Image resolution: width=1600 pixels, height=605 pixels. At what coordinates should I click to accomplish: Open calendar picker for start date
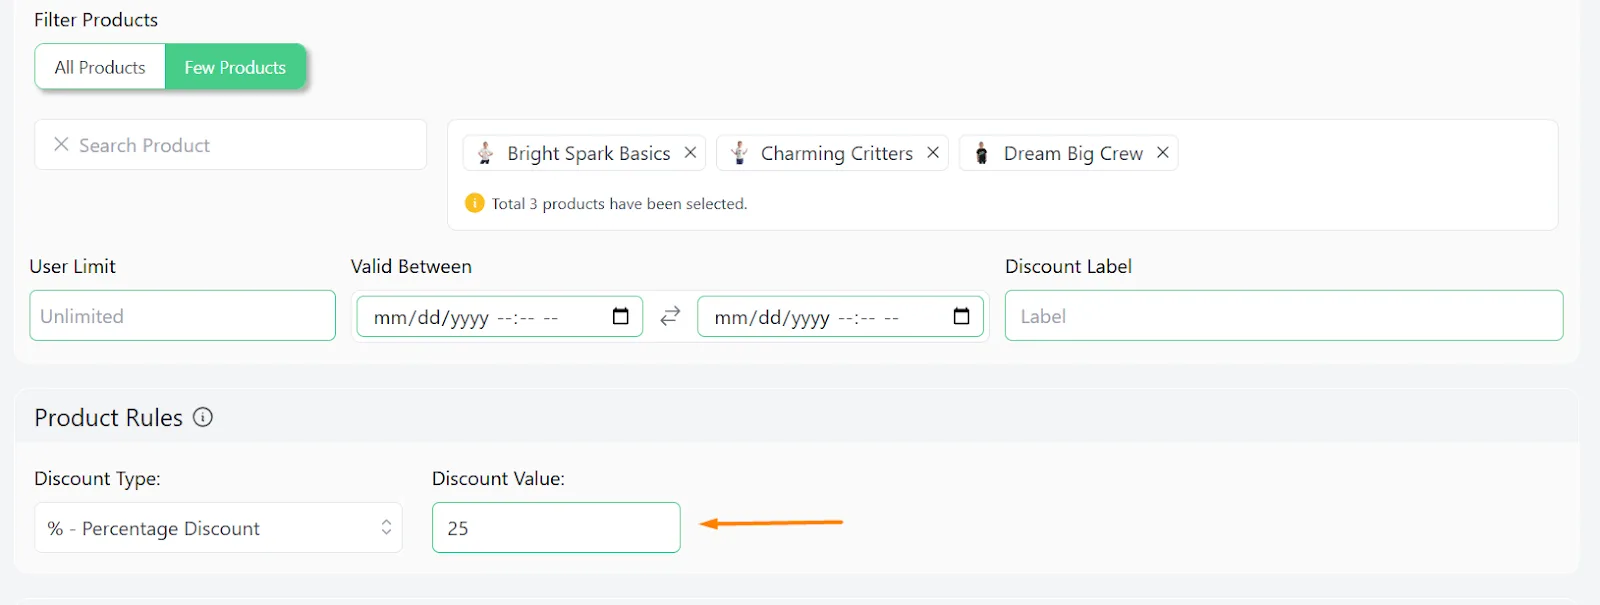pos(620,317)
